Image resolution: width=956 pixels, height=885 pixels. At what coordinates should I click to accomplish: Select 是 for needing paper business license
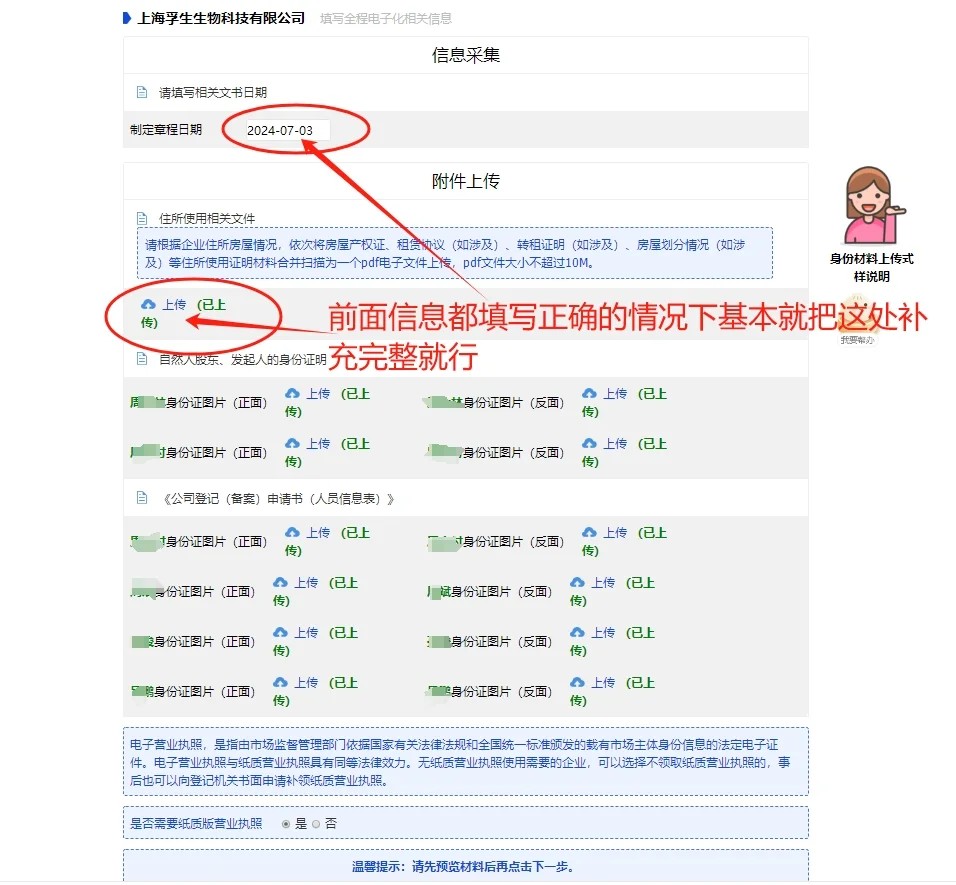[286, 822]
